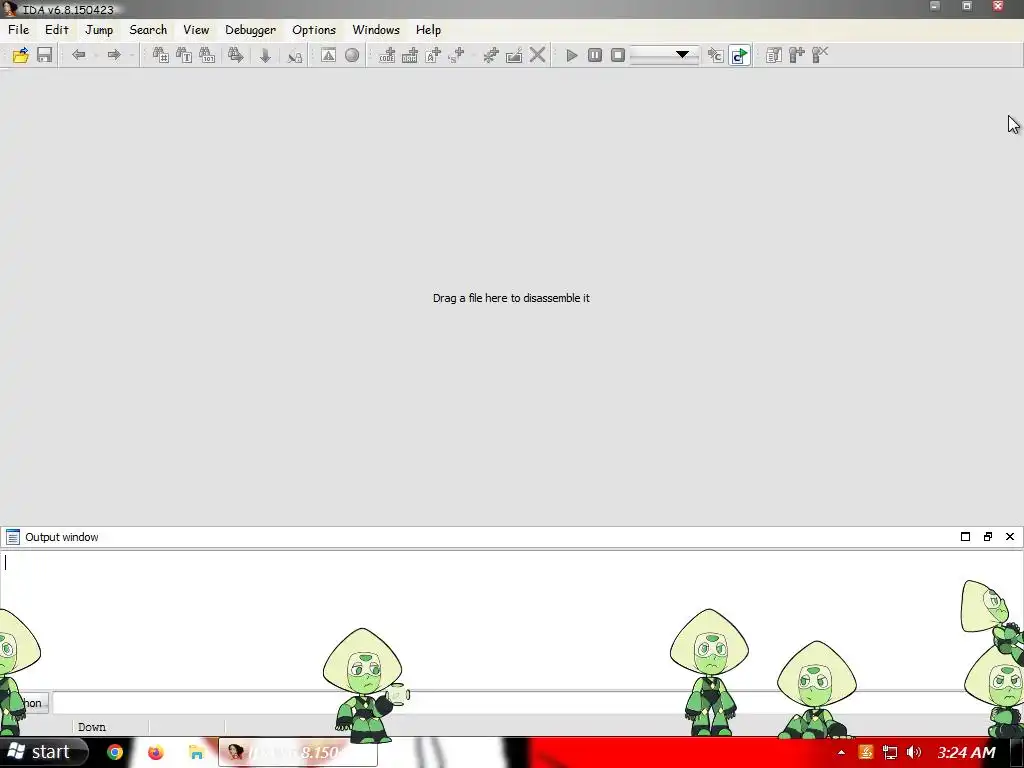This screenshot has width=1024, height=768.
Task: Close the Output window panel
Action: [1010, 537]
